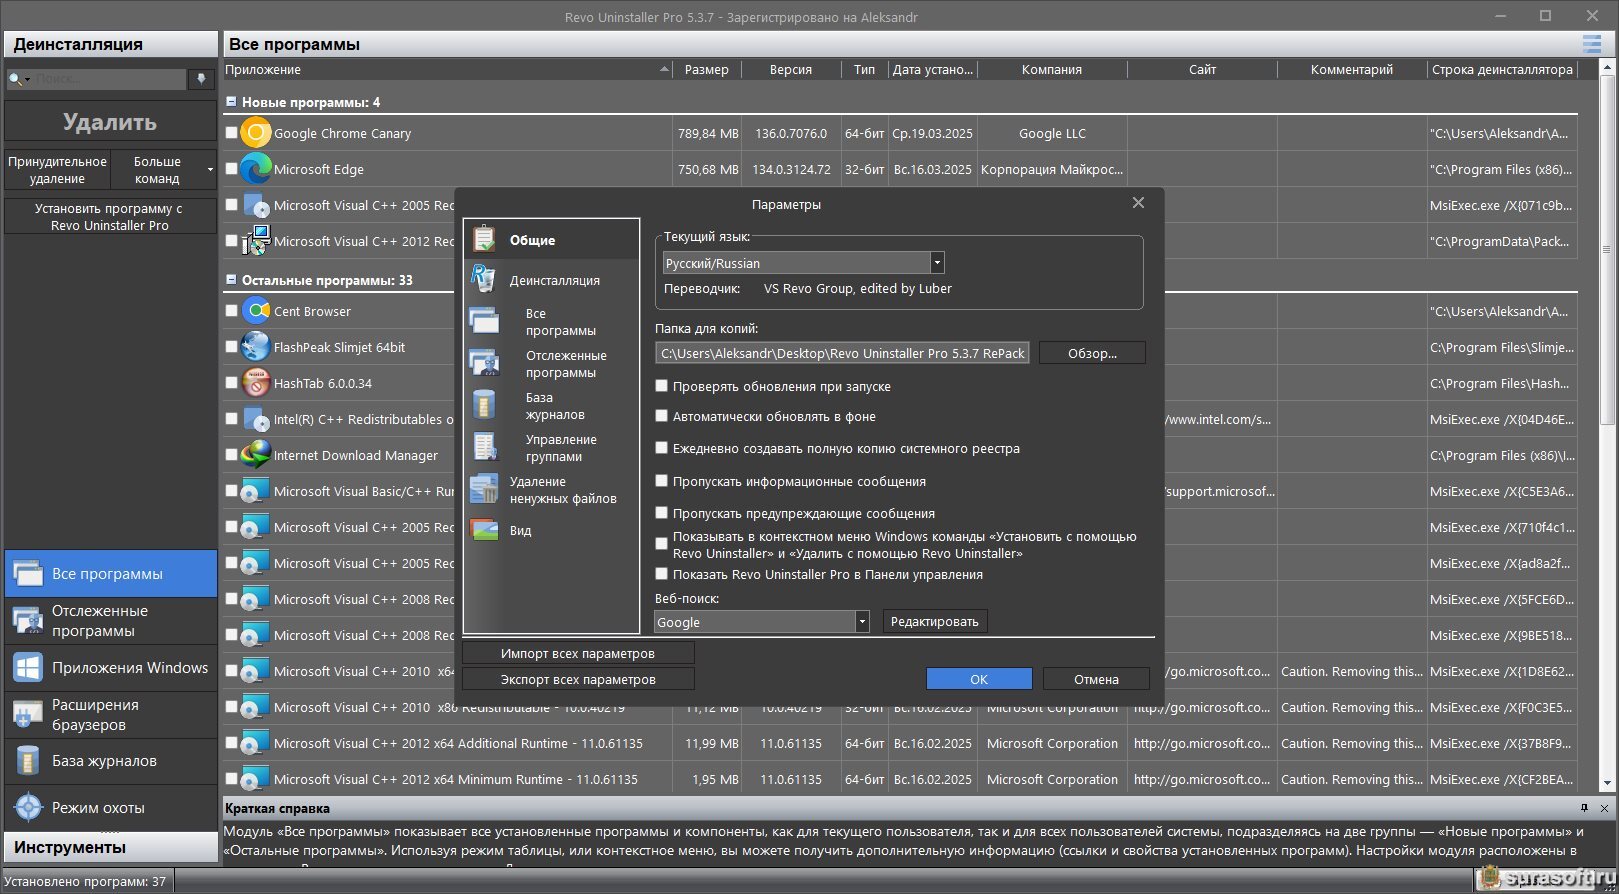Select 'Вид' settings section icon

(x=484, y=530)
